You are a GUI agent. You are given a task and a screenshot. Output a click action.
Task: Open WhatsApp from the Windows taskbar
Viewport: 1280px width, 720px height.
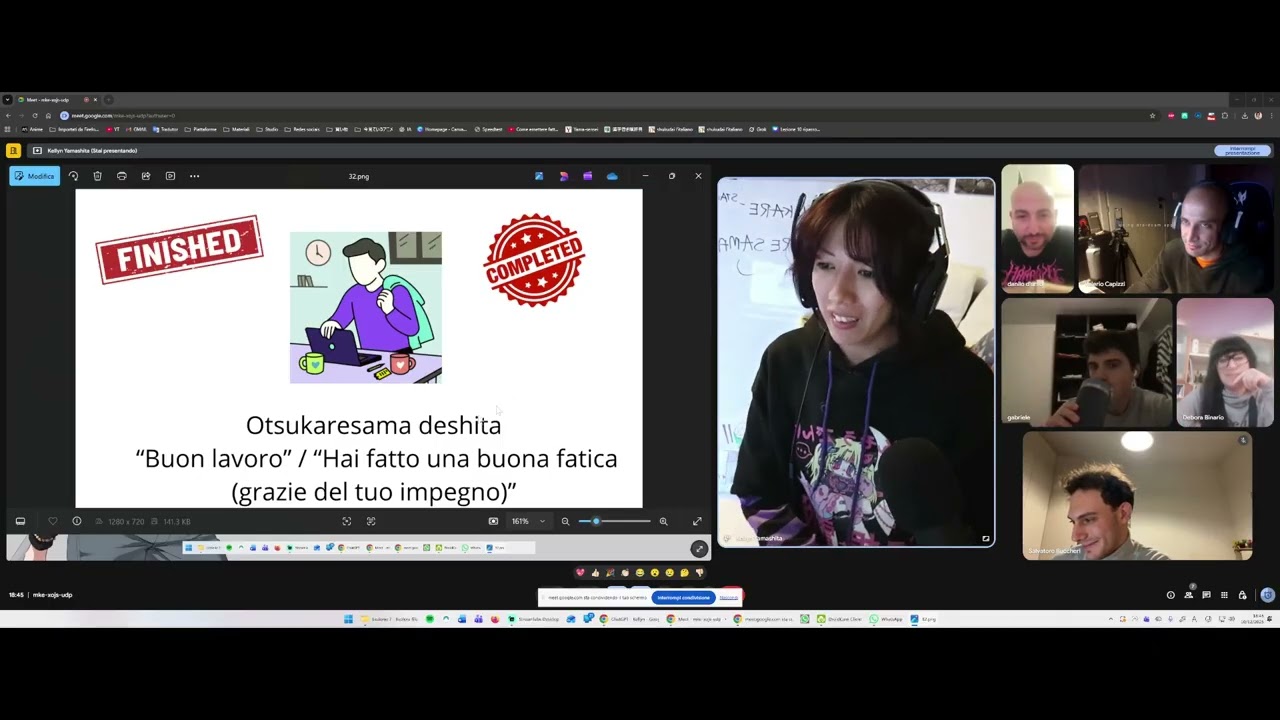point(887,619)
